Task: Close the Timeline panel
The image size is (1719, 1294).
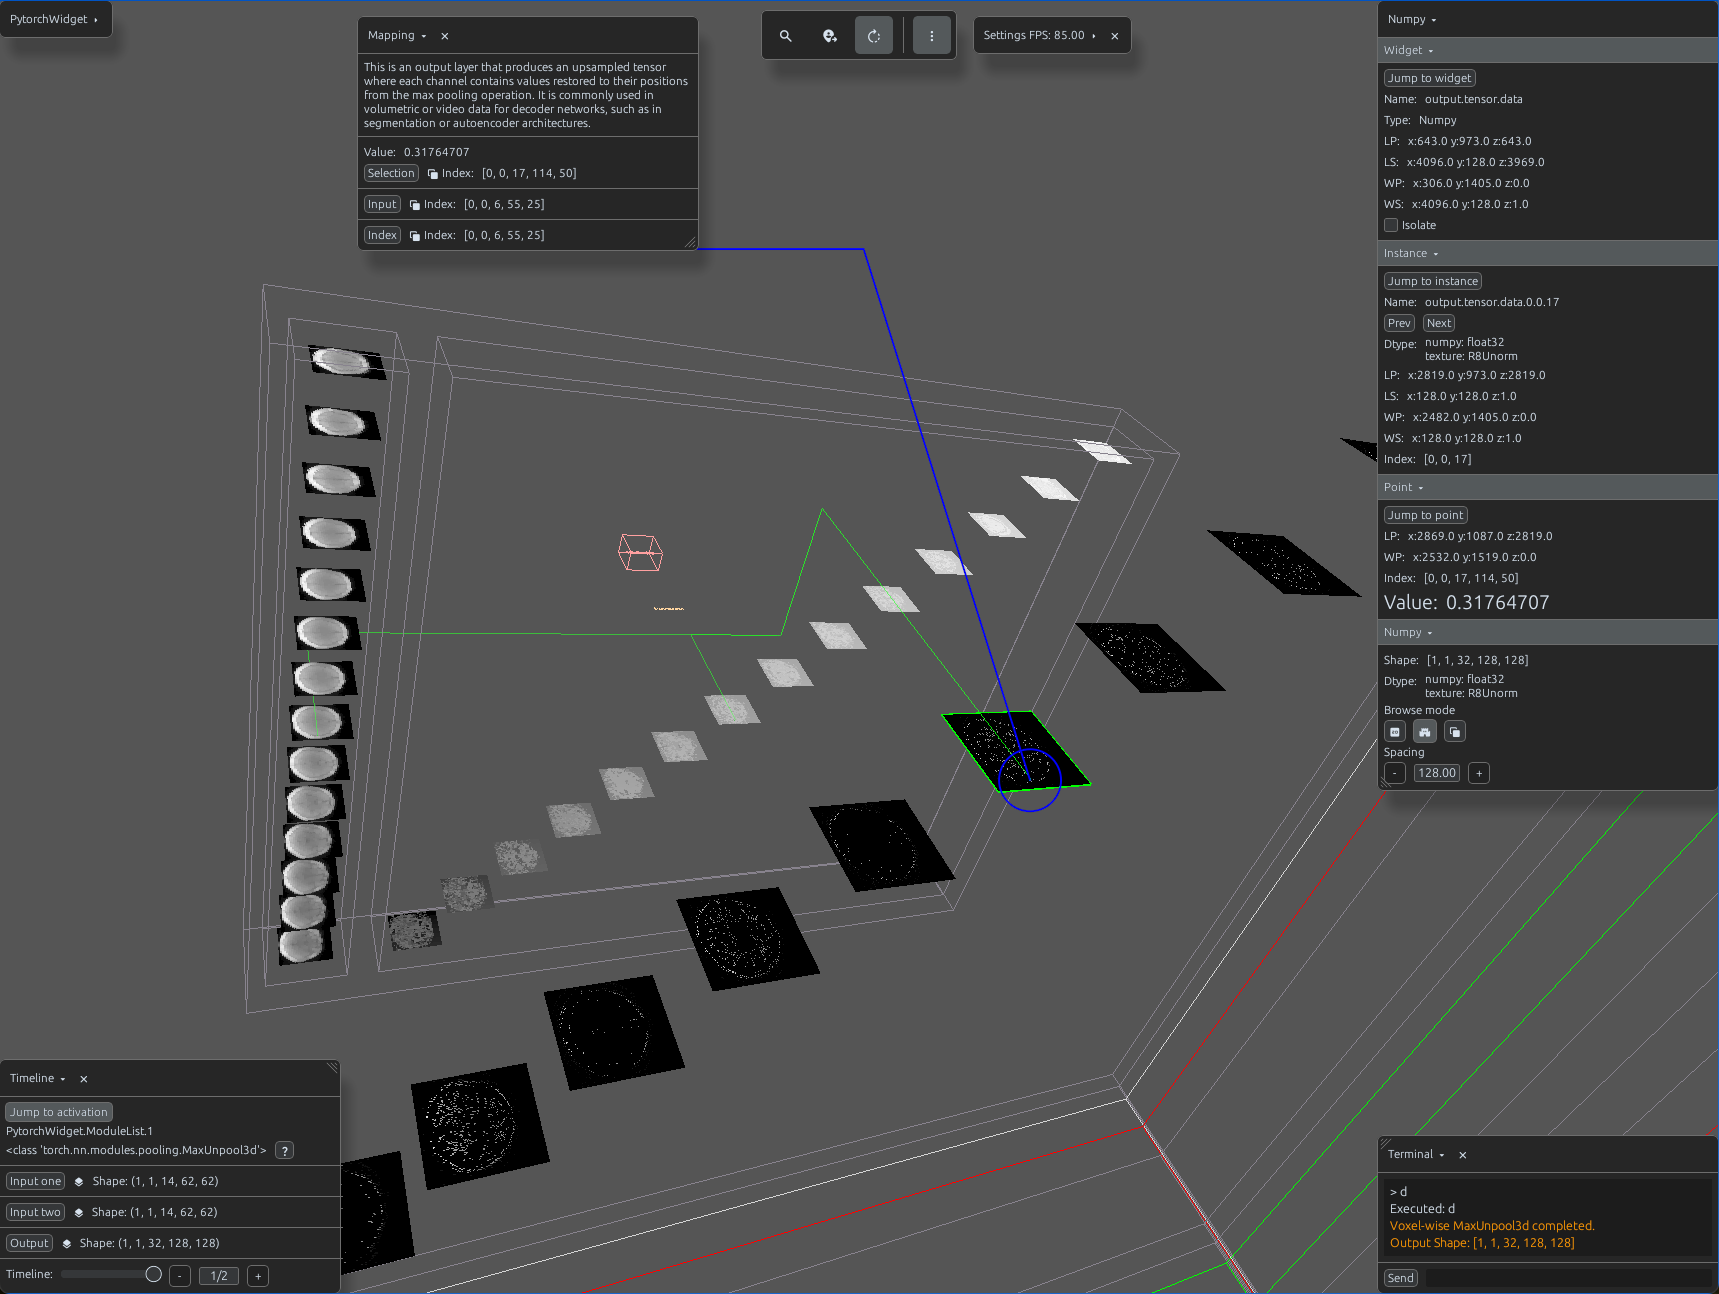Action: click(x=84, y=1079)
